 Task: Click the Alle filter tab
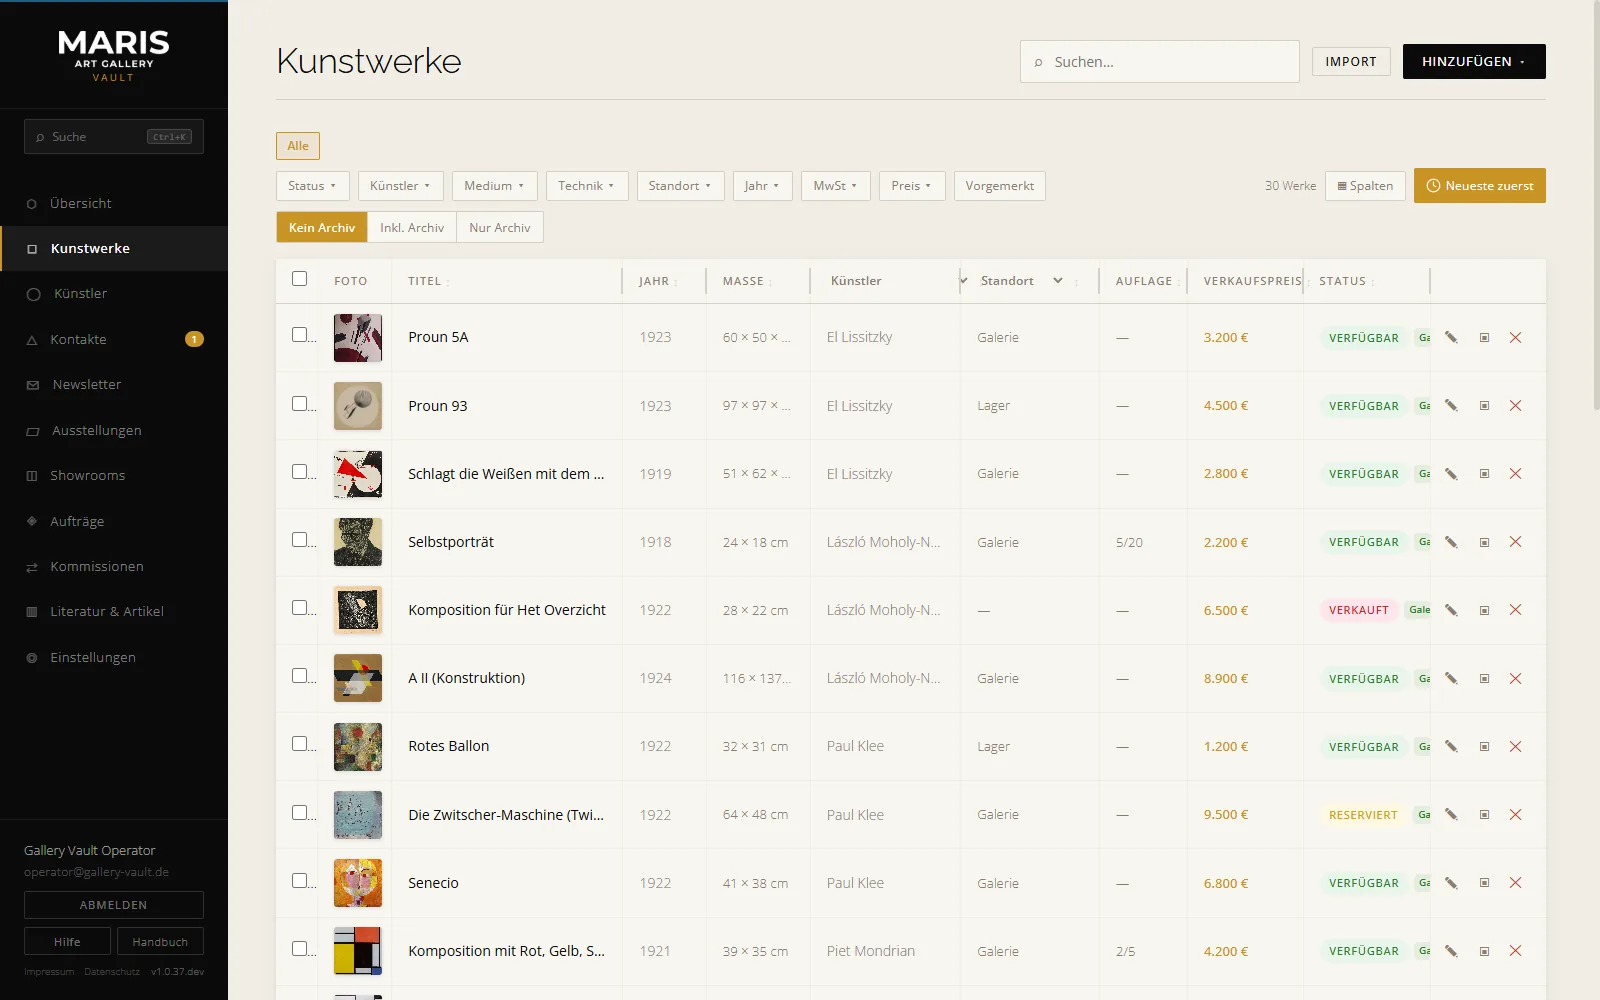click(298, 146)
